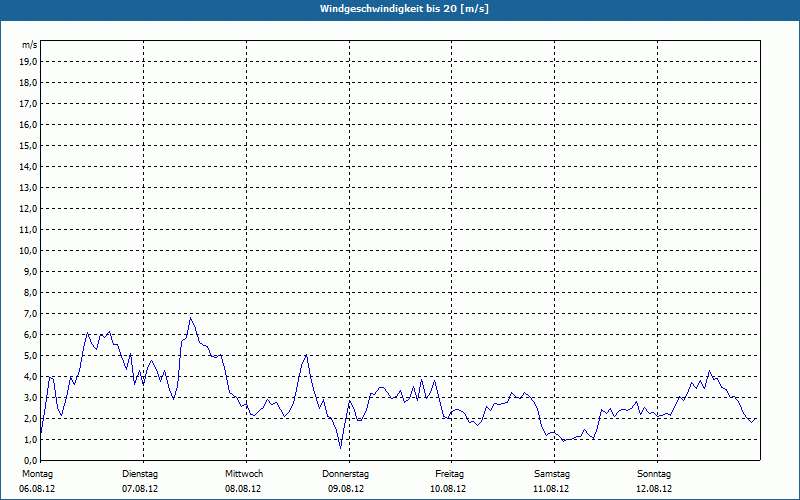Click the 'Sonntag' day label
This screenshot has height=500, width=800.
[654, 474]
